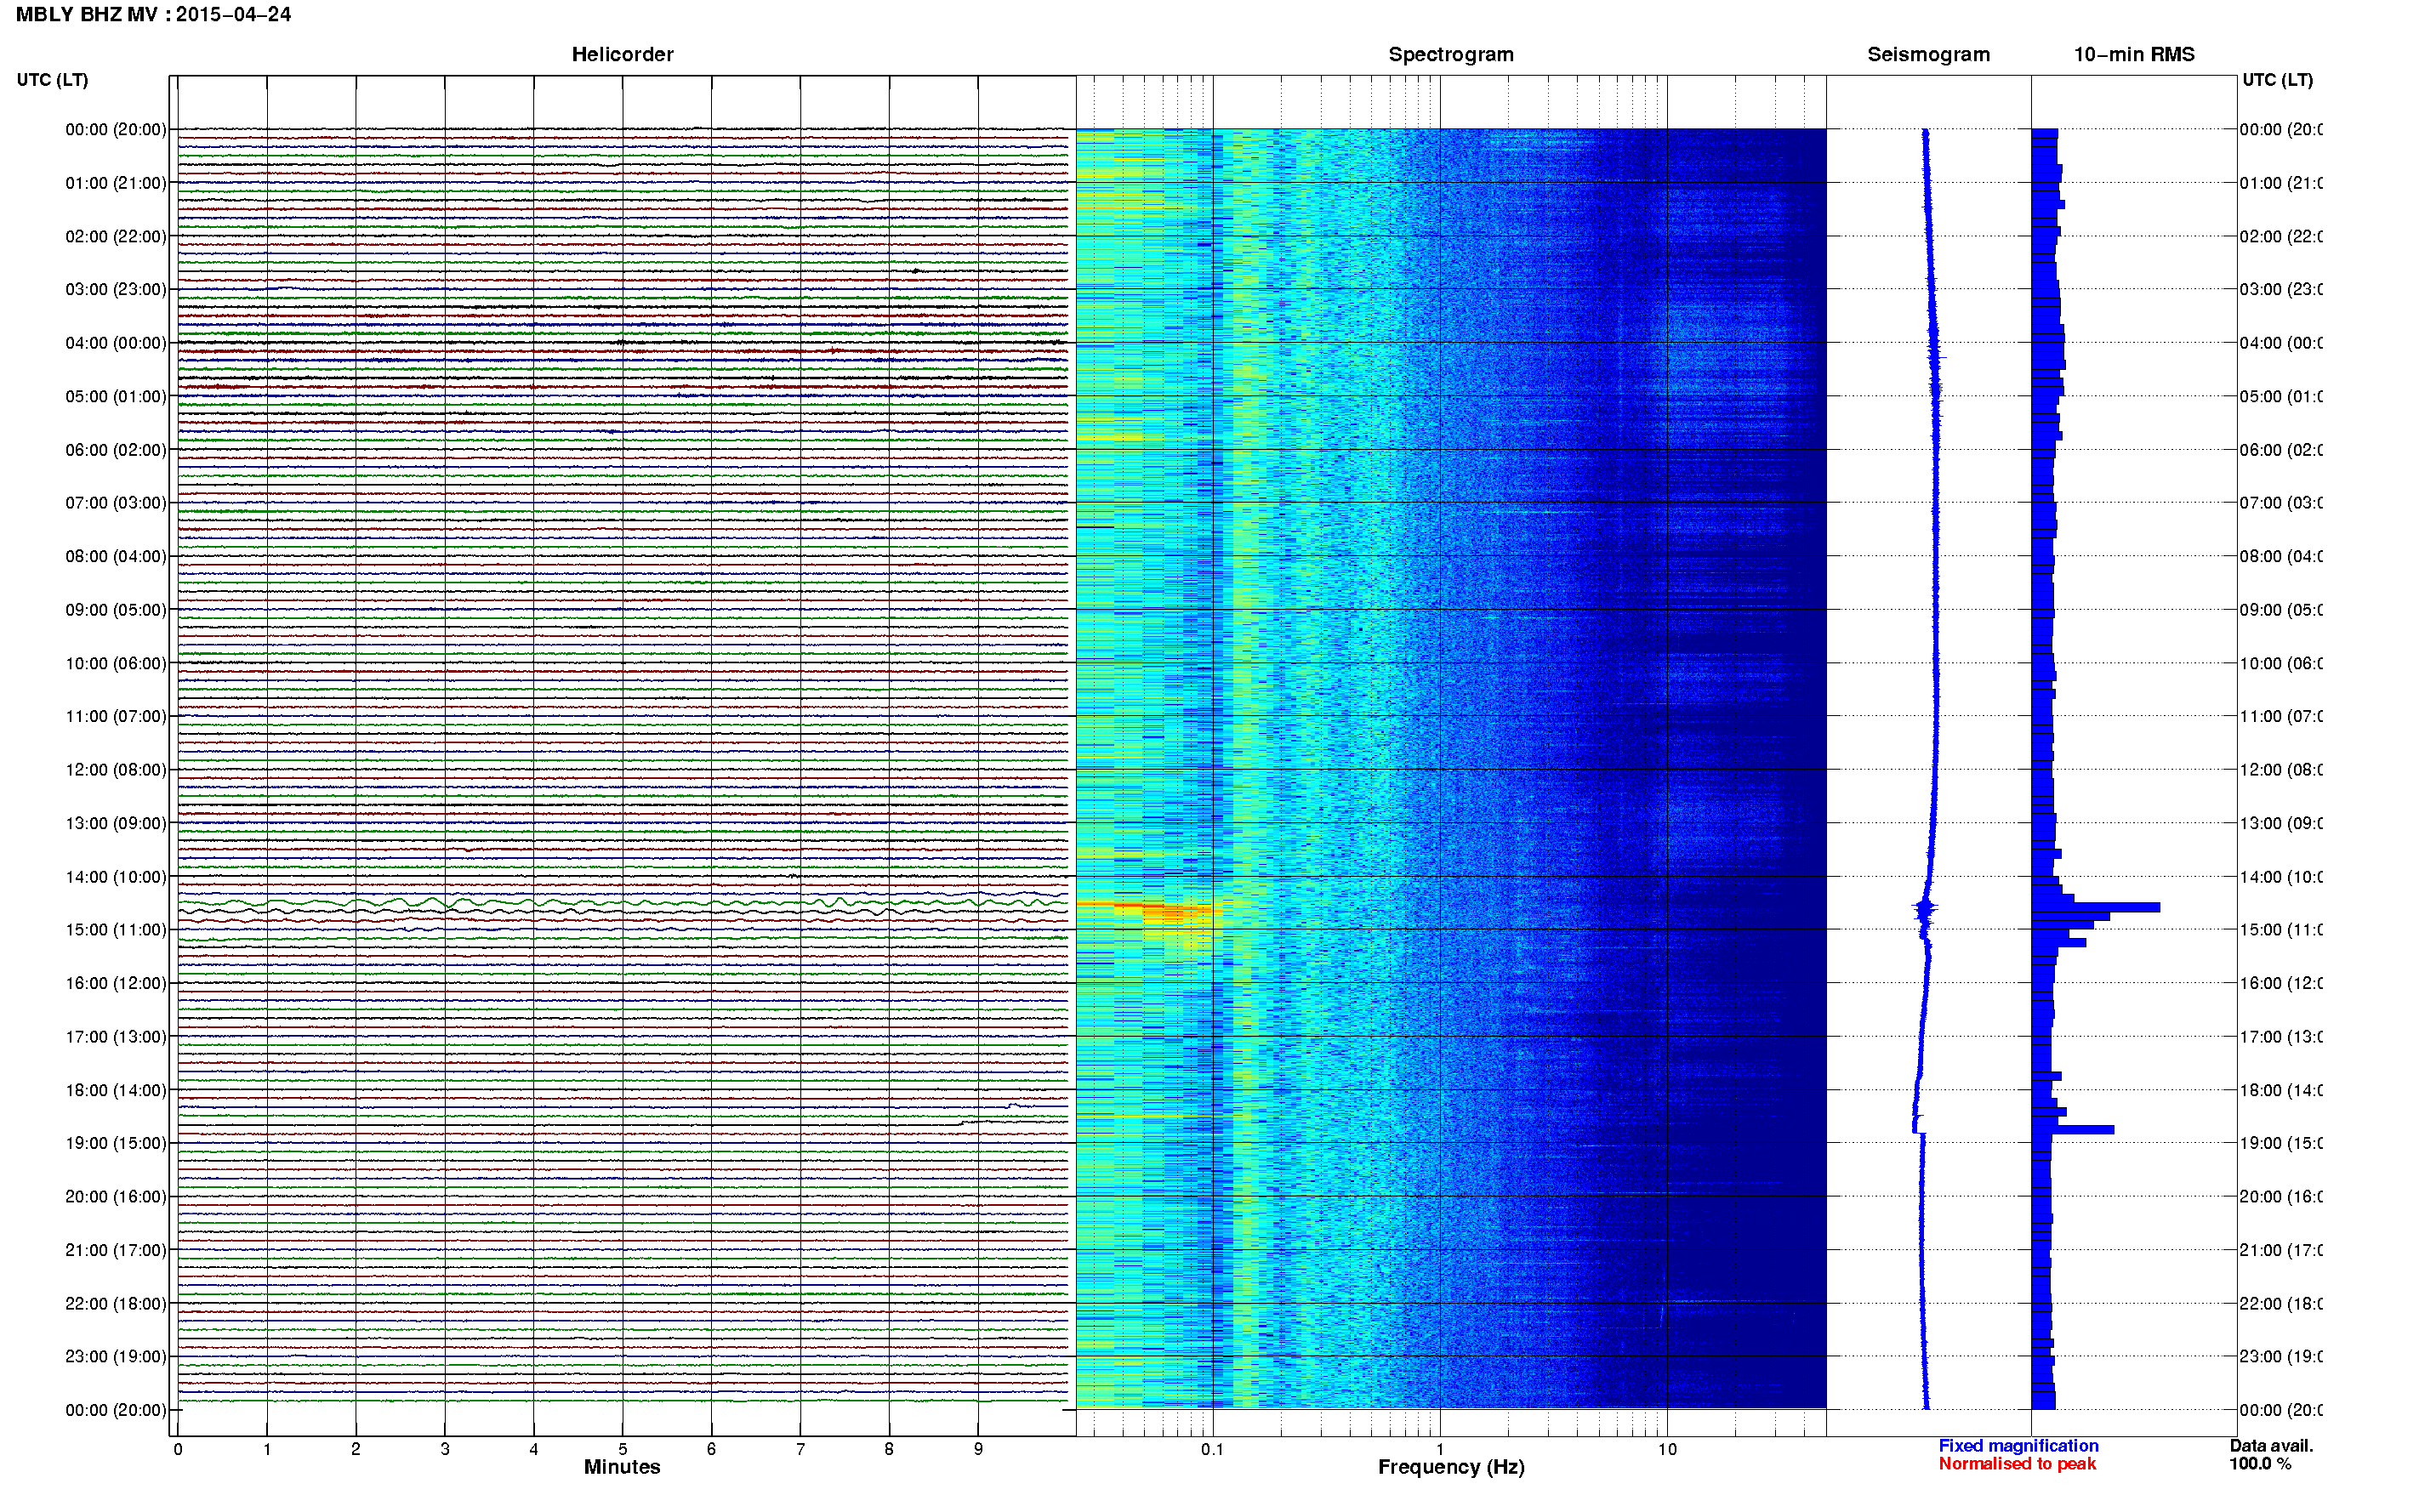Click the left time label '11:00 (07:00)'
2419x1512 pixels.
tap(116, 716)
